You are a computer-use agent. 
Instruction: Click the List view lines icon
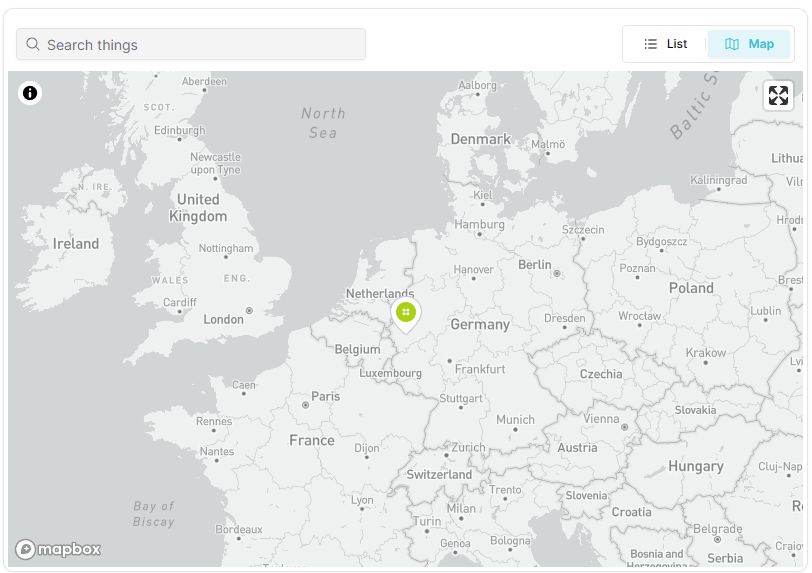[650, 44]
